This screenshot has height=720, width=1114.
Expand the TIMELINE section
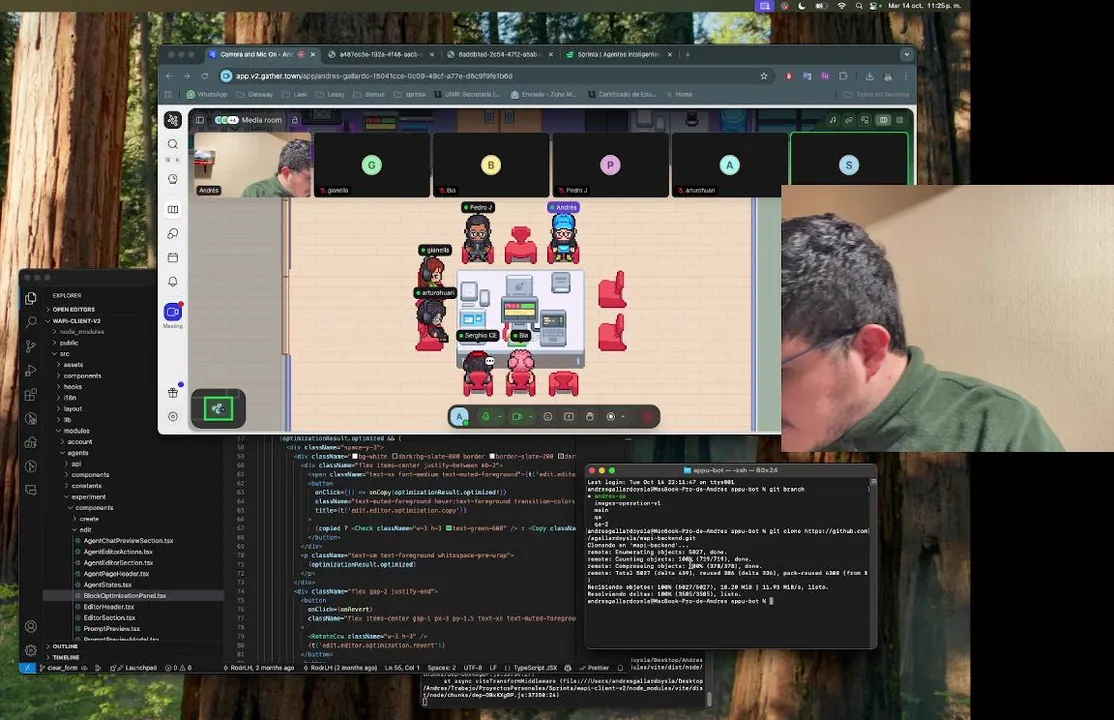(x=66, y=657)
